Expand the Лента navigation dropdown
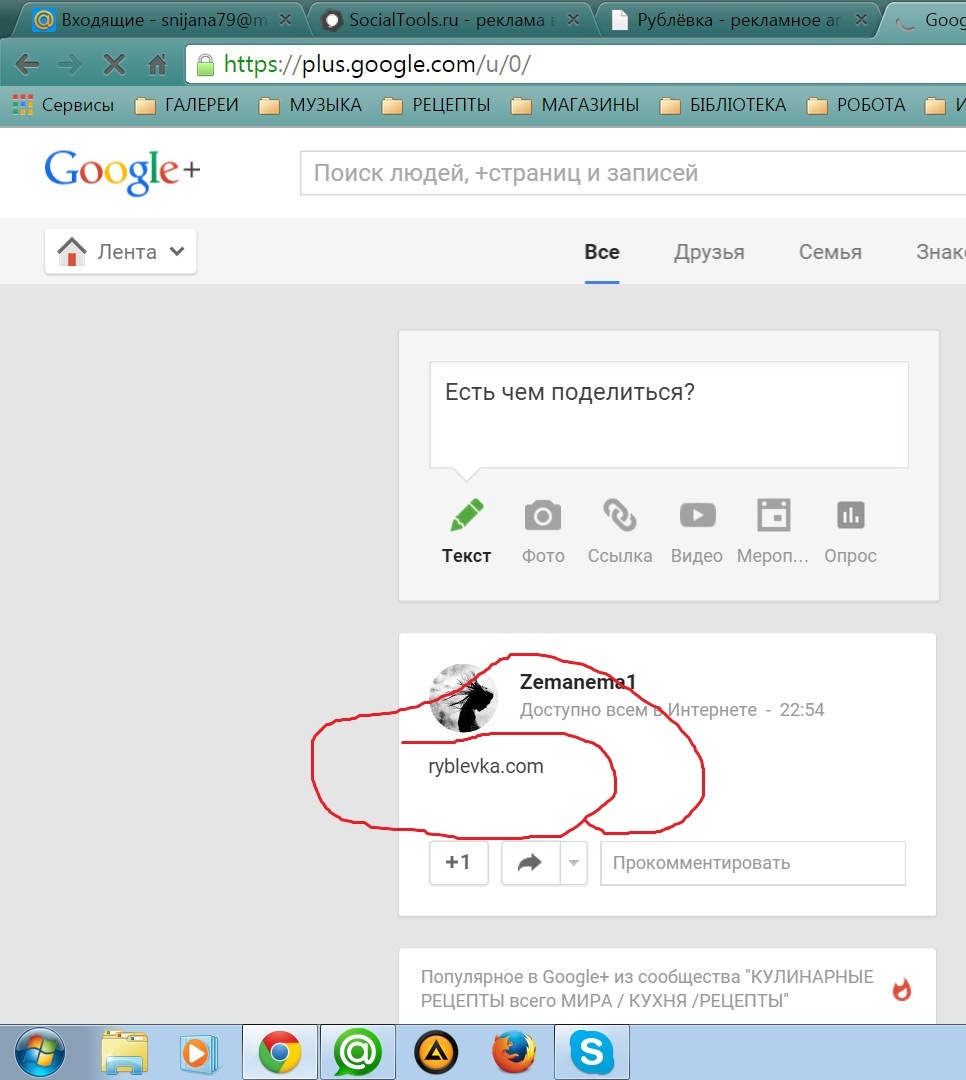This screenshot has height=1080, width=966. click(x=121, y=252)
